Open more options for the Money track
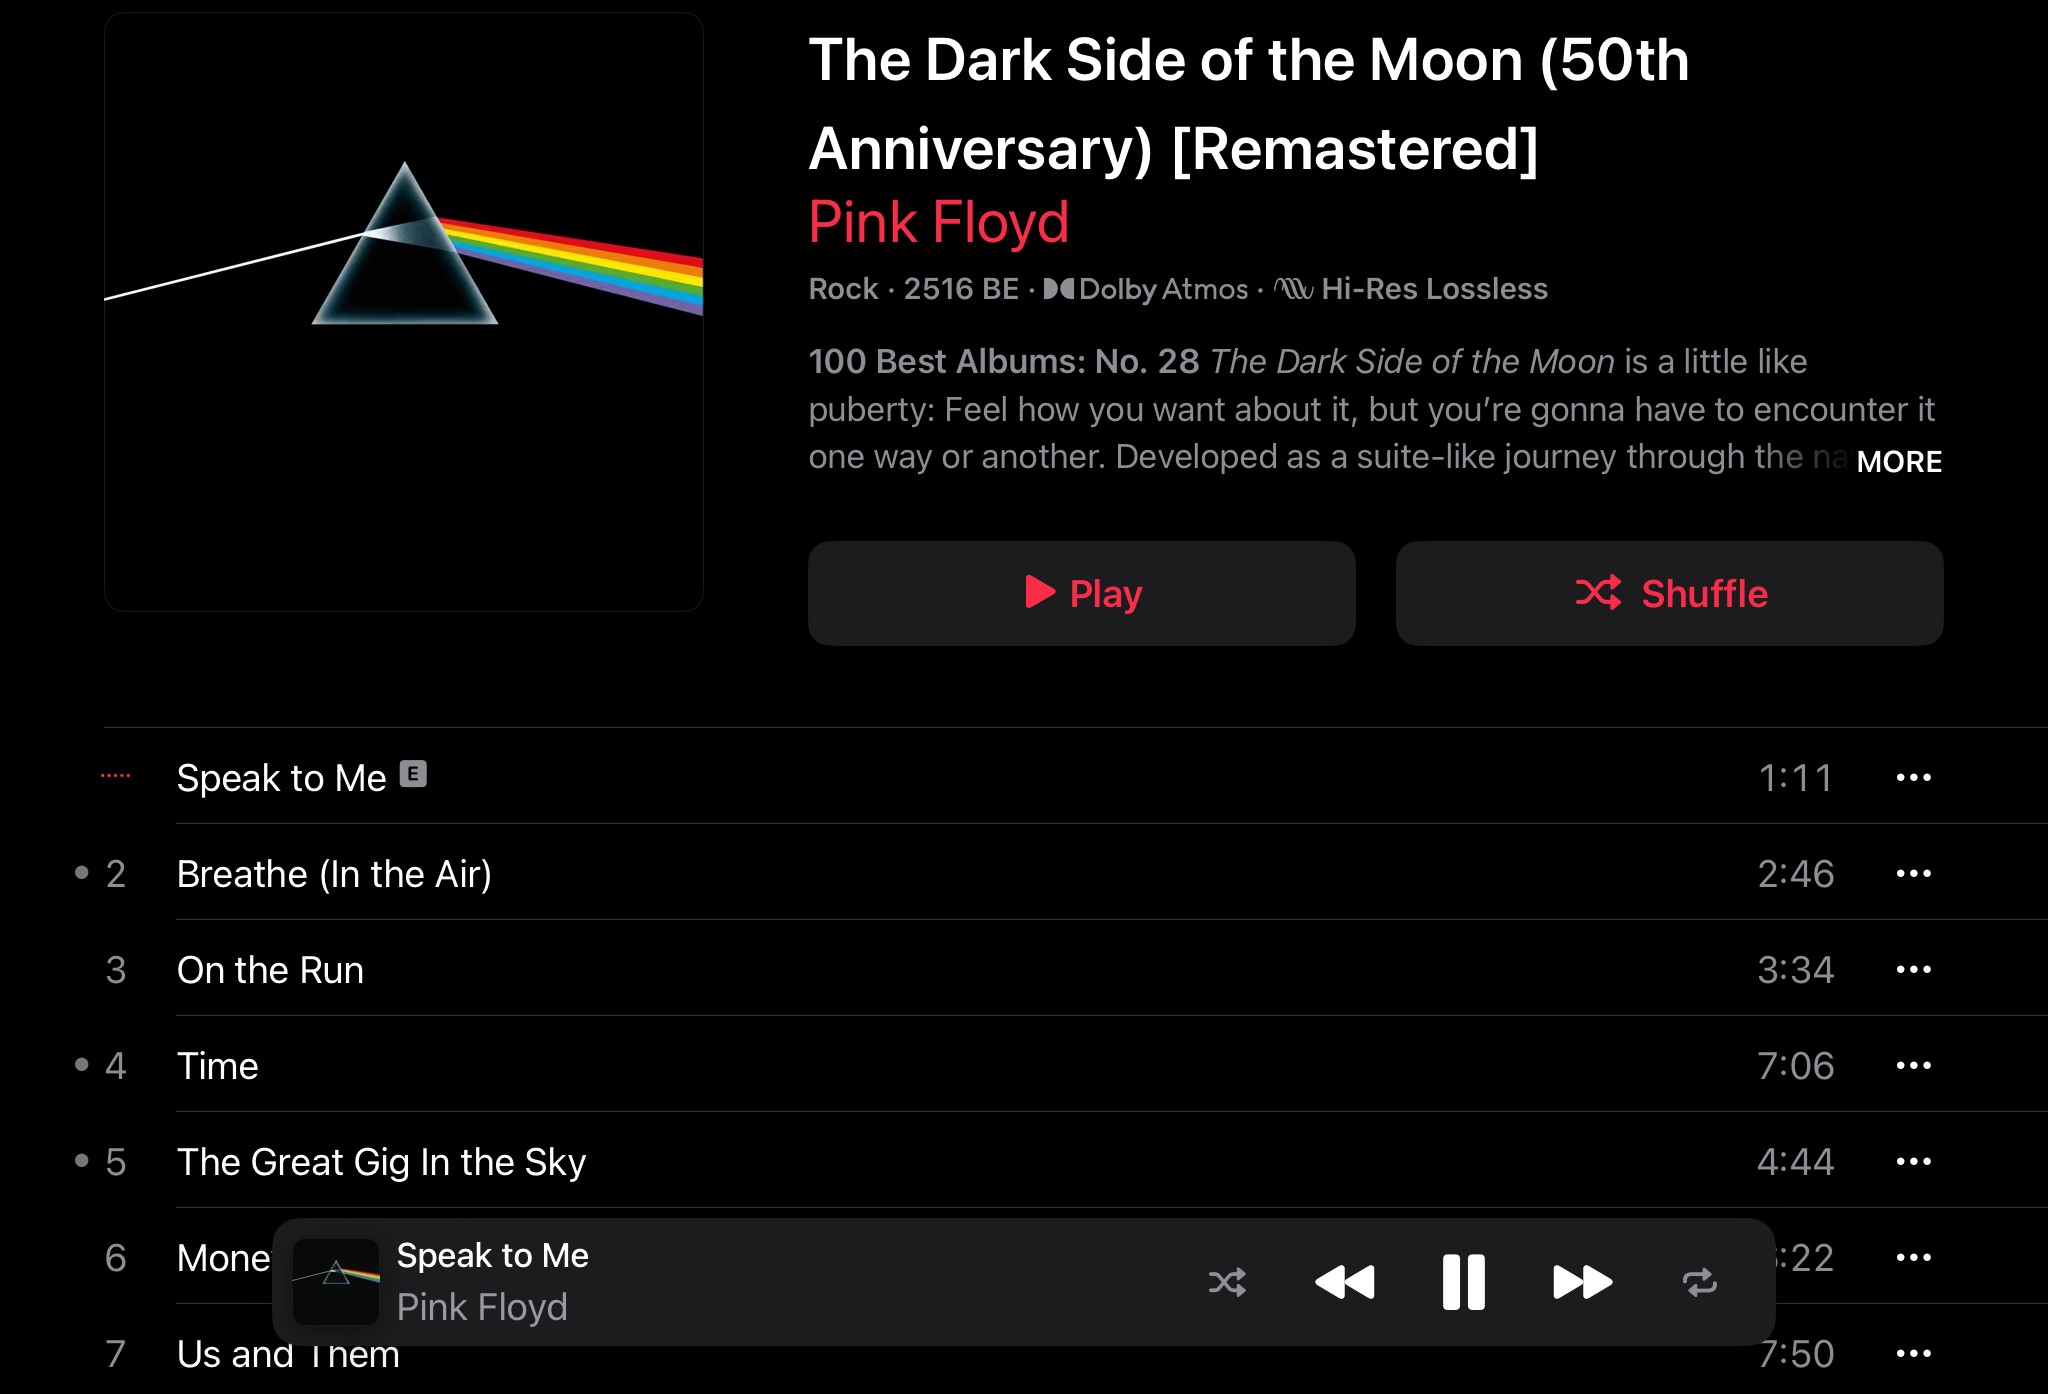Screen dimensions: 2048x1394 tap(1913, 1258)
